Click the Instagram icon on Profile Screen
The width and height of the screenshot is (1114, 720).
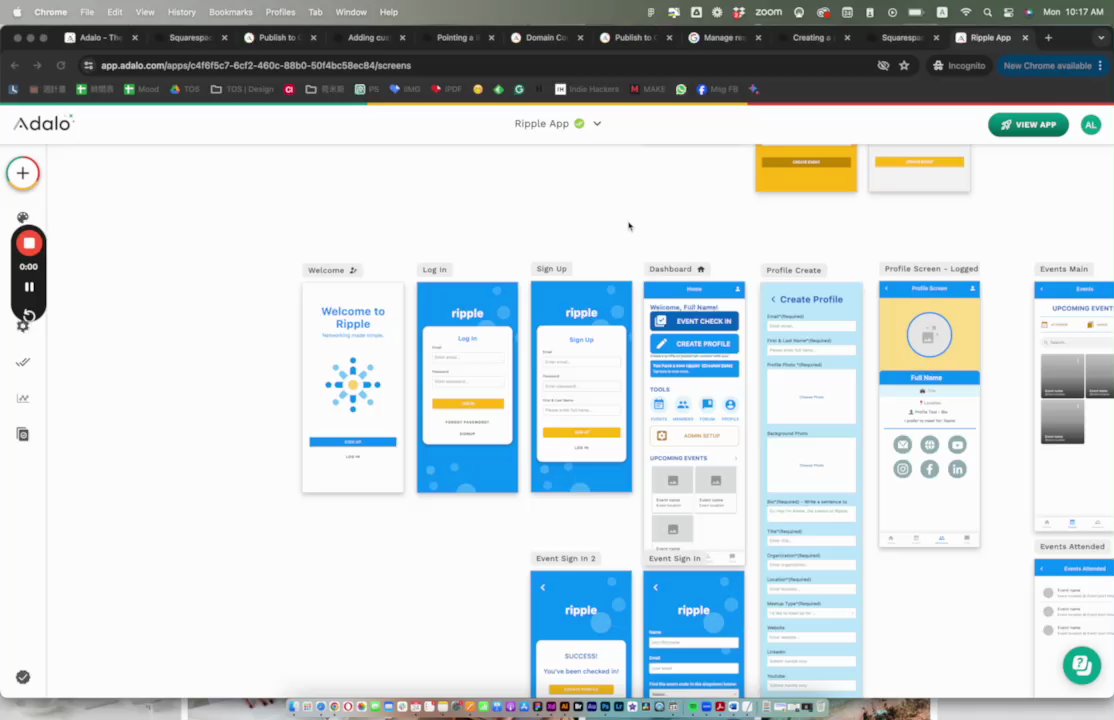(902, 469)
